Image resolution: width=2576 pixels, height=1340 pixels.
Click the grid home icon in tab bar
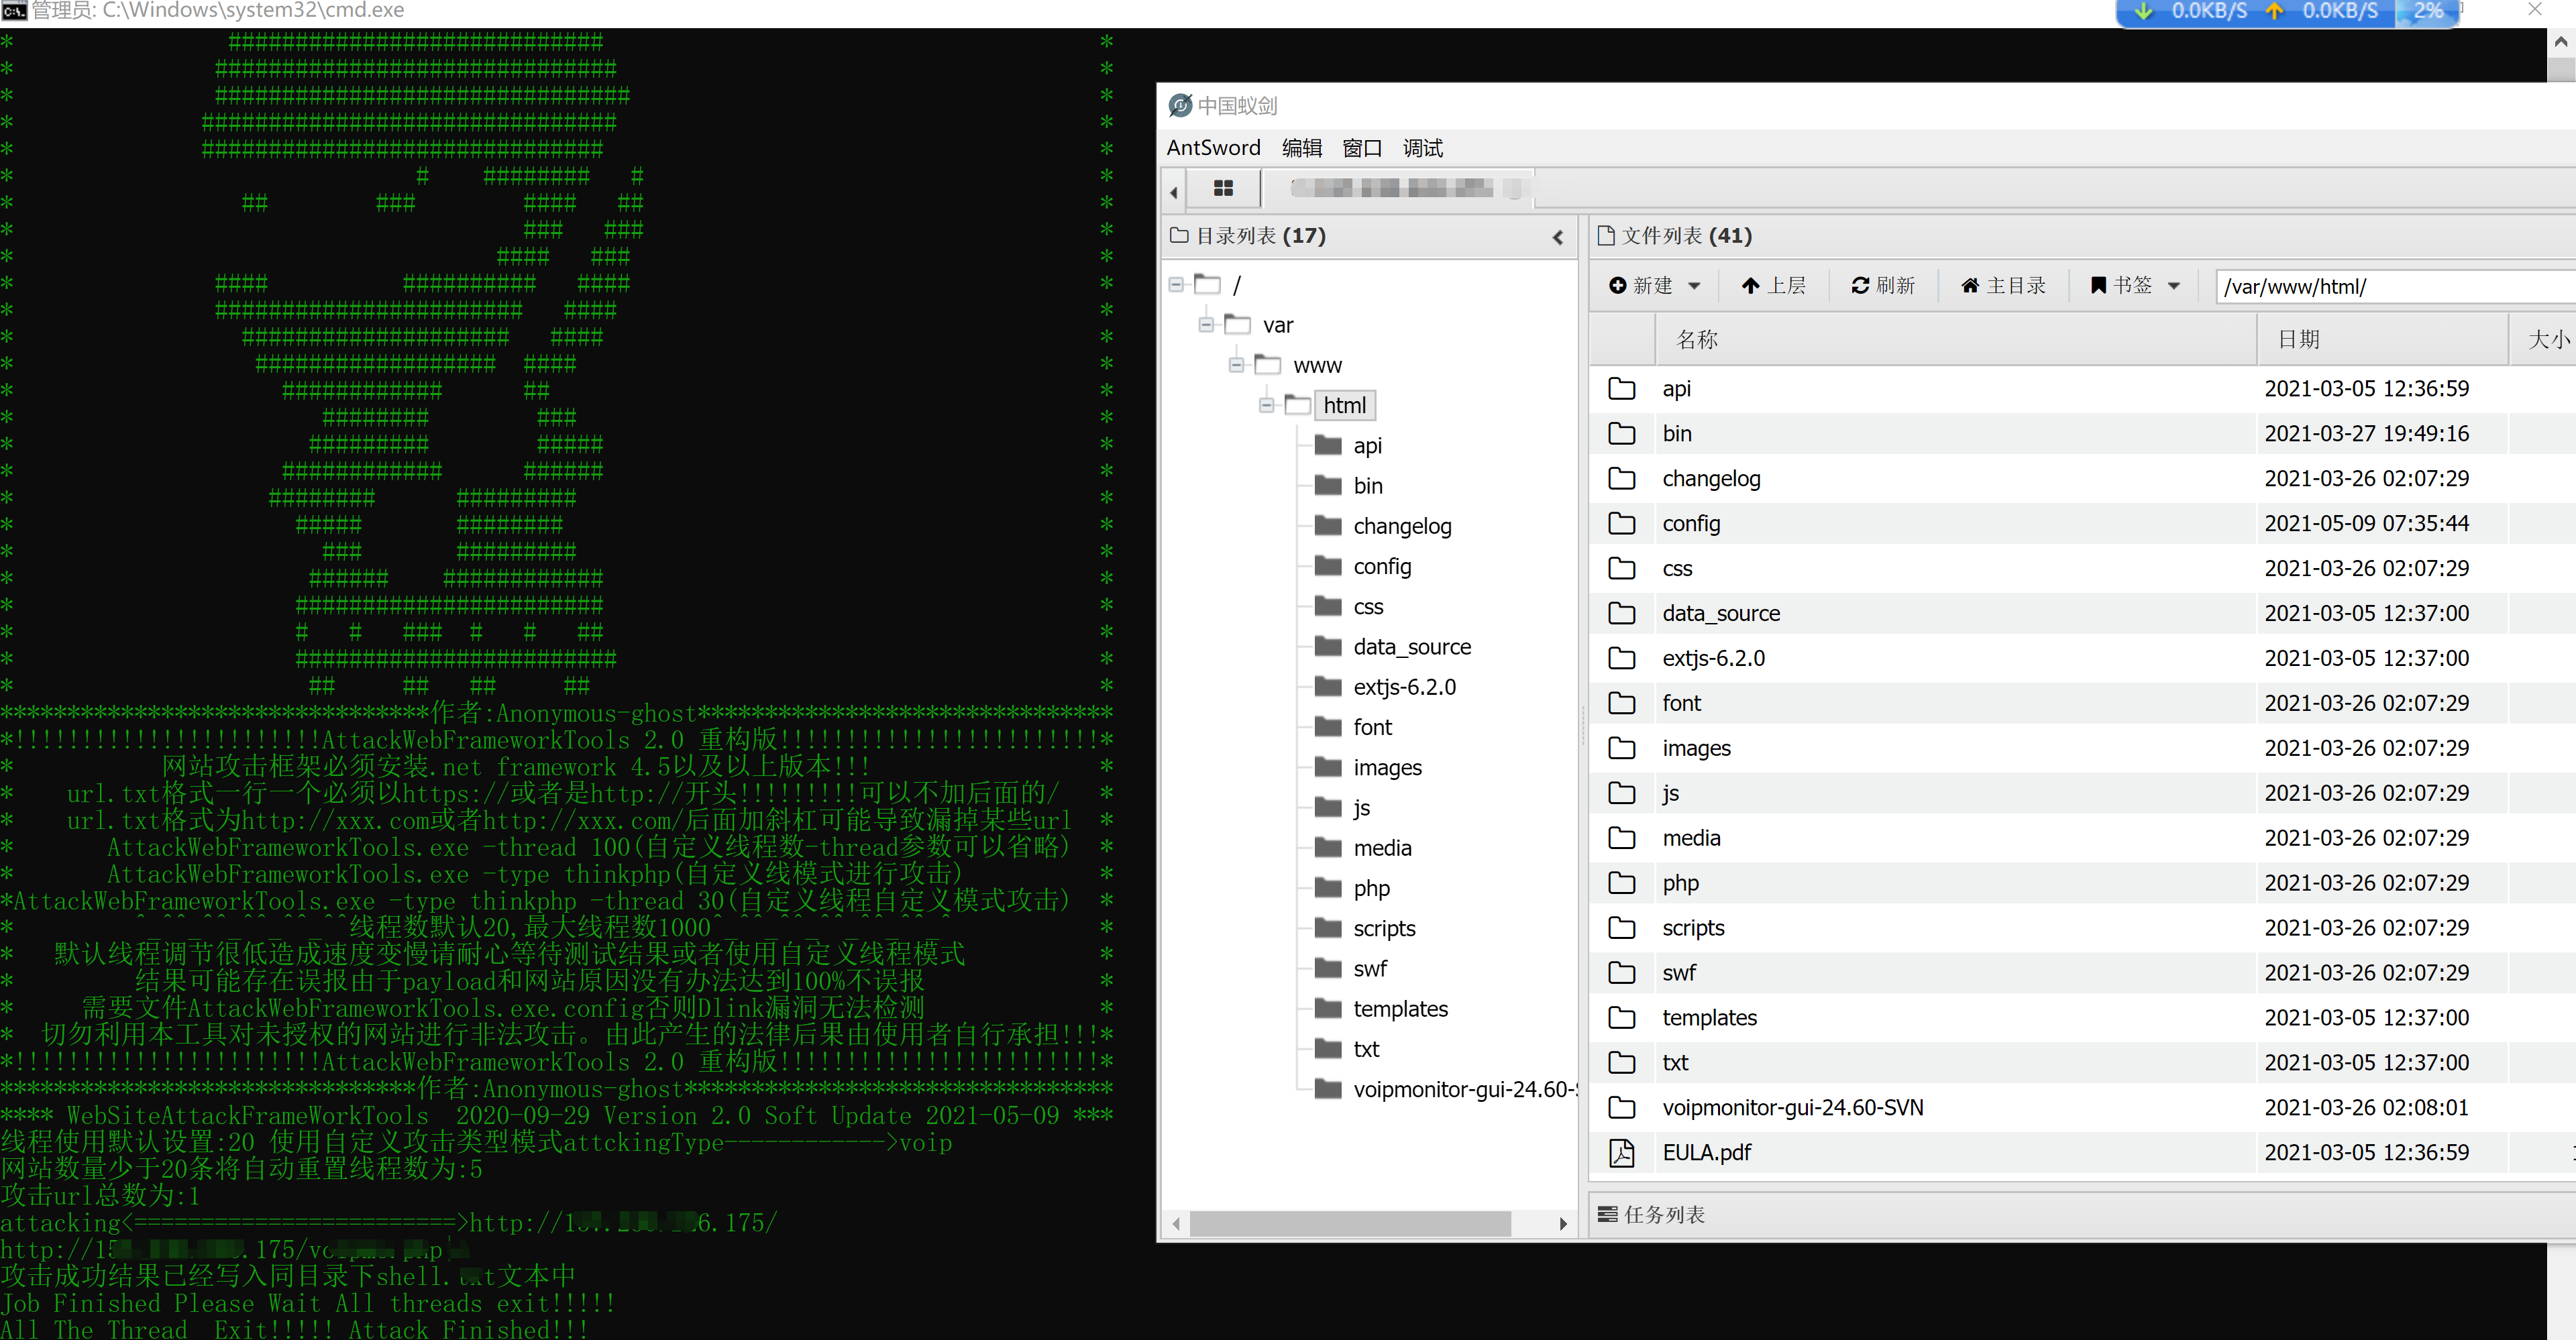[x=1223, y=188]
